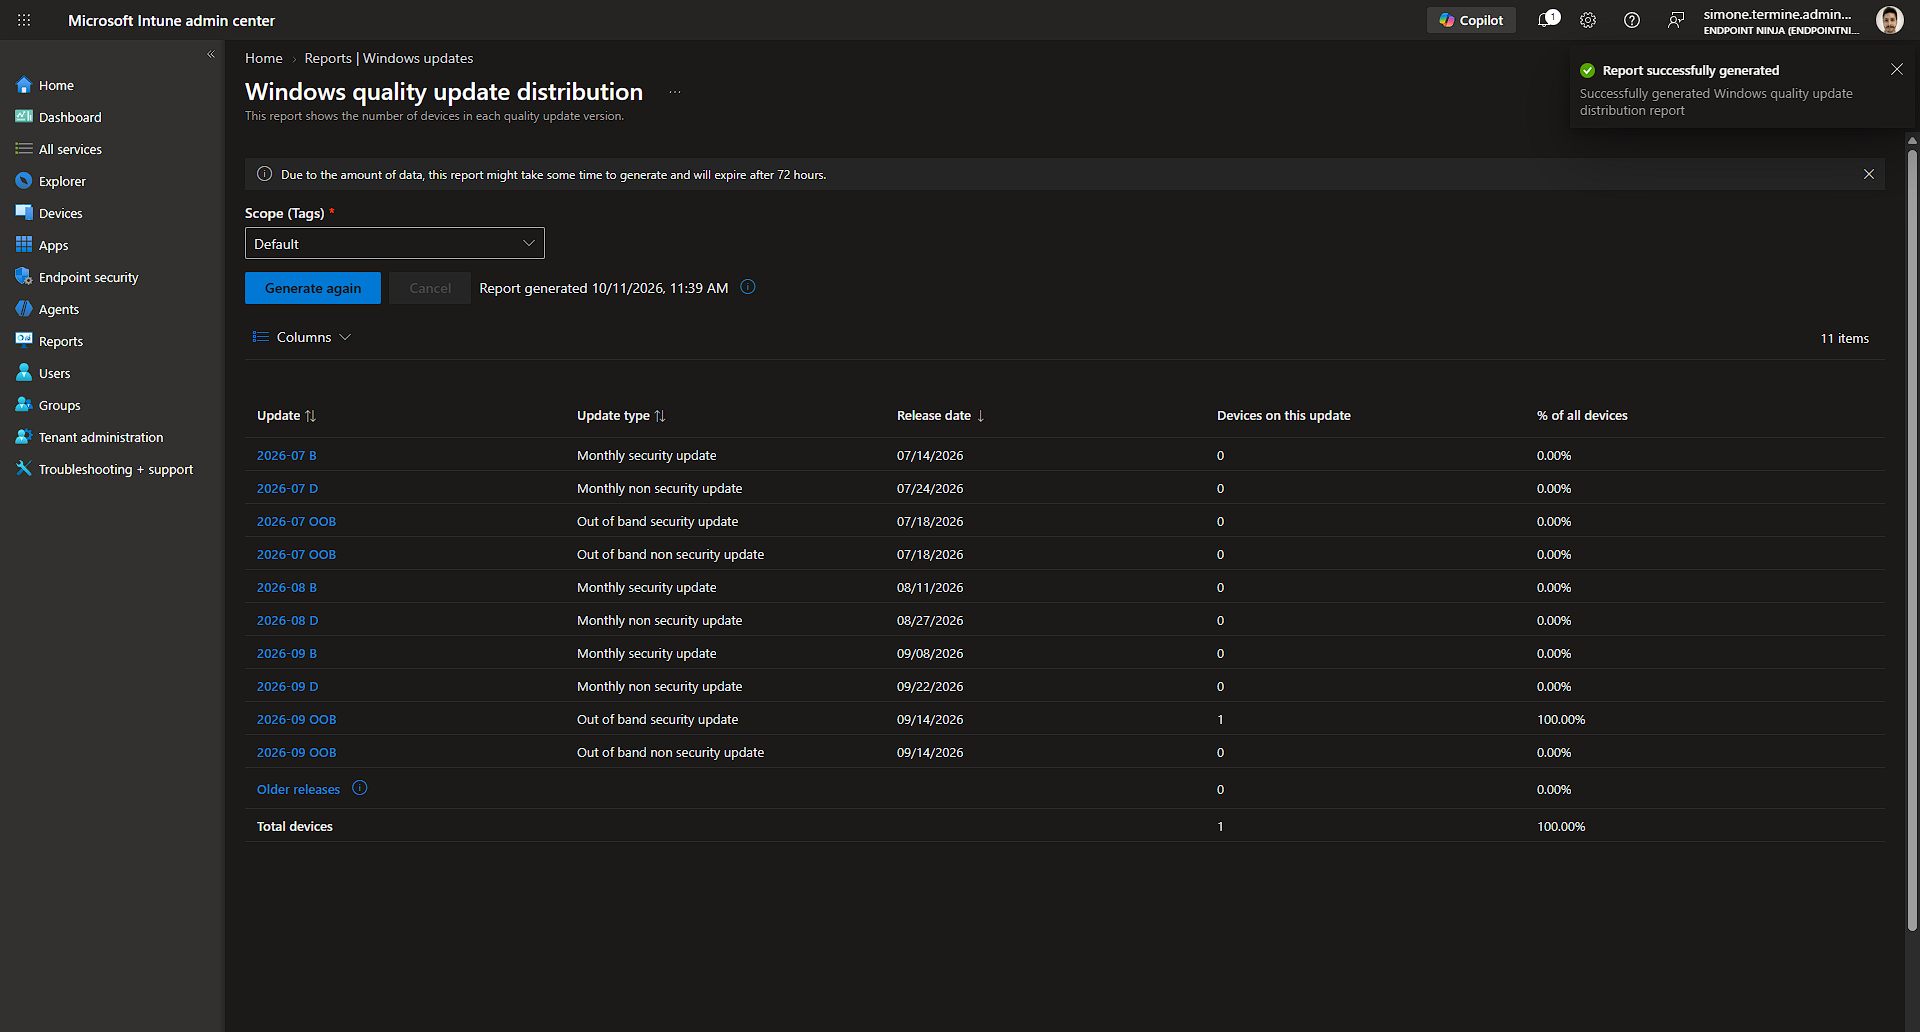Click the Endpoint security shield icon

pyautogui.click(x=24, y=277)
